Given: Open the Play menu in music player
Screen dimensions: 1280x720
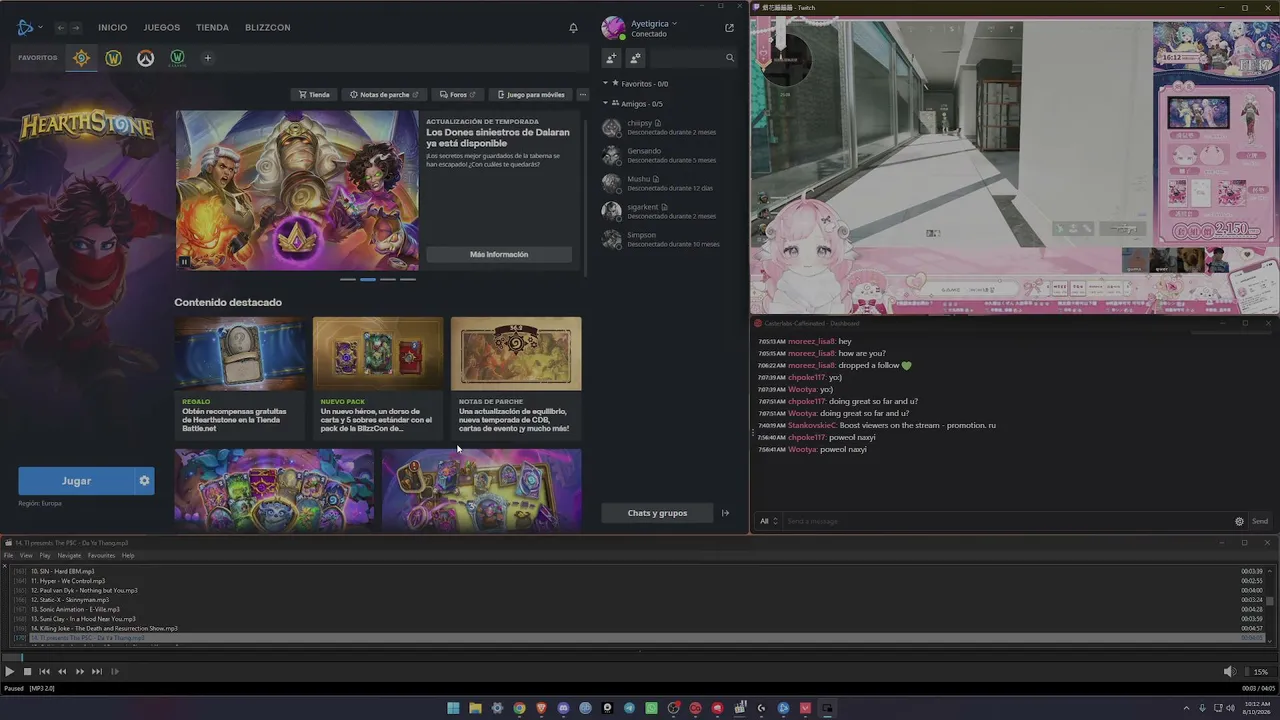Looking at the screenshot, I should [45, 555].
